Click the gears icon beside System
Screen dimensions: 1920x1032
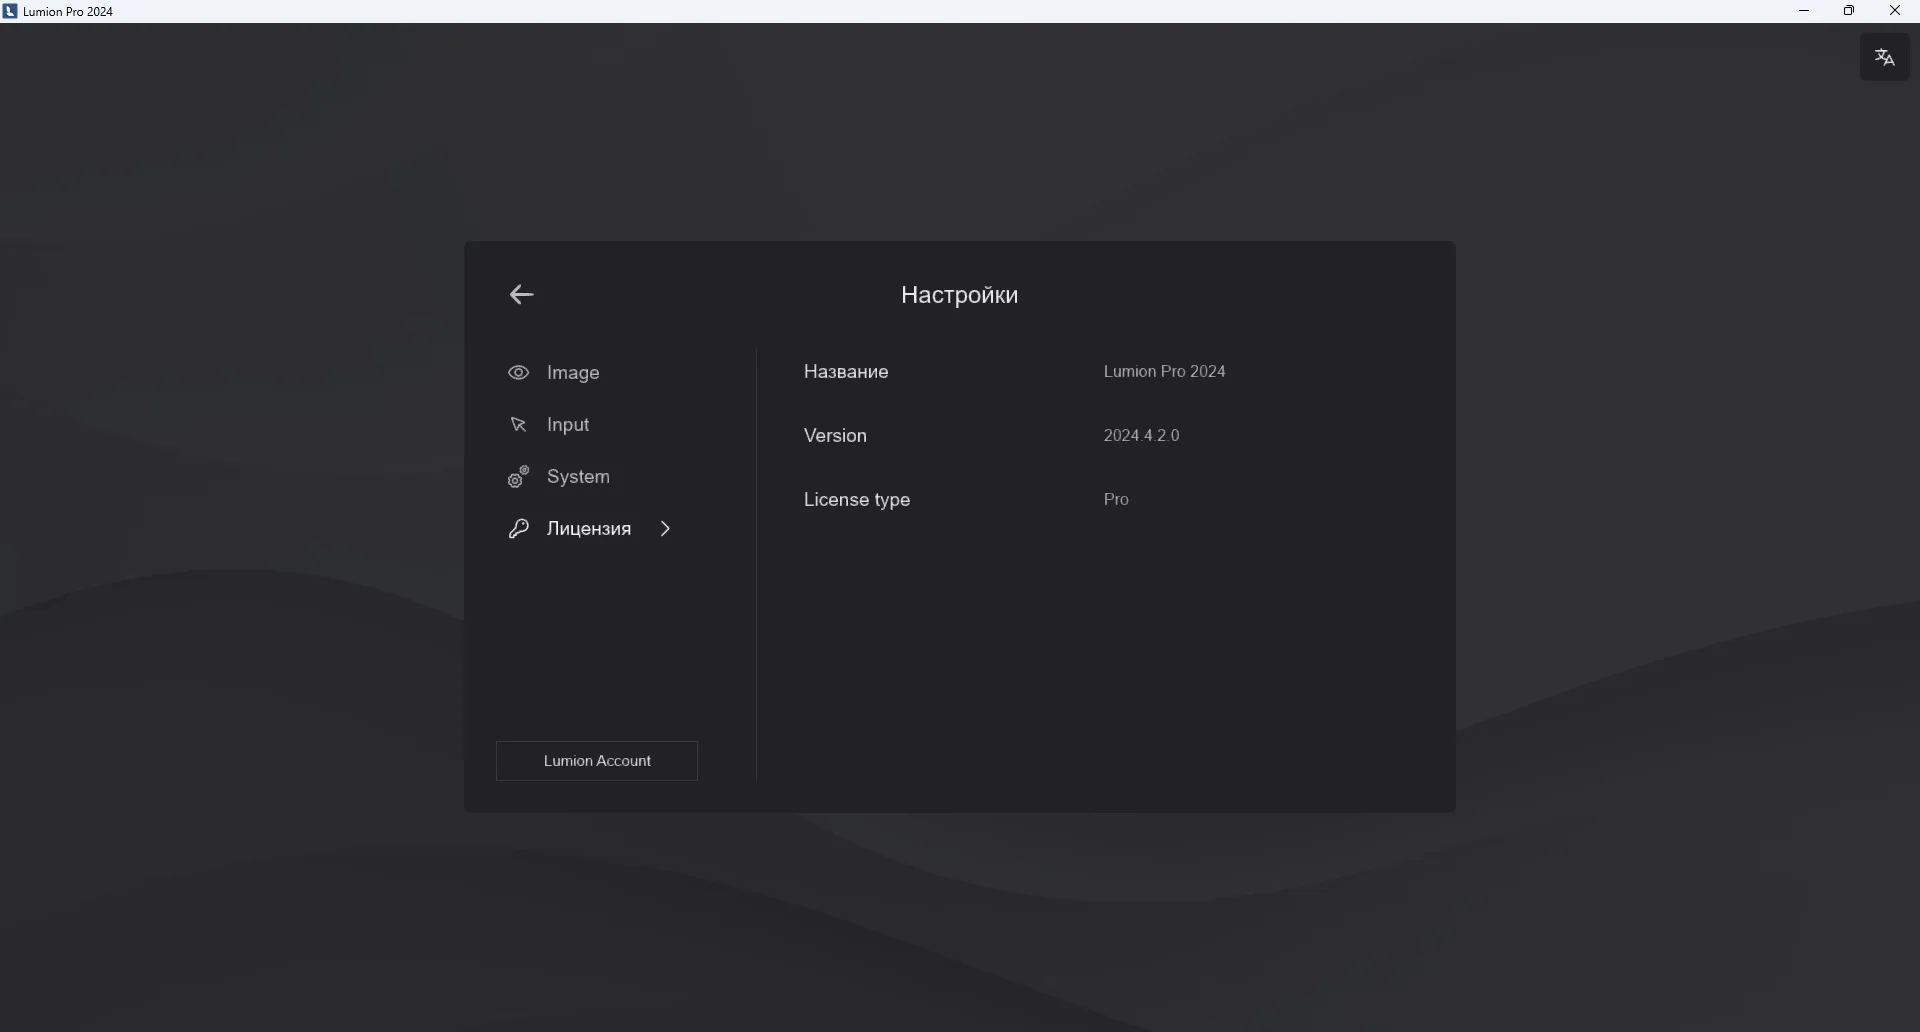pyautogui.click(x=518, y=477)
